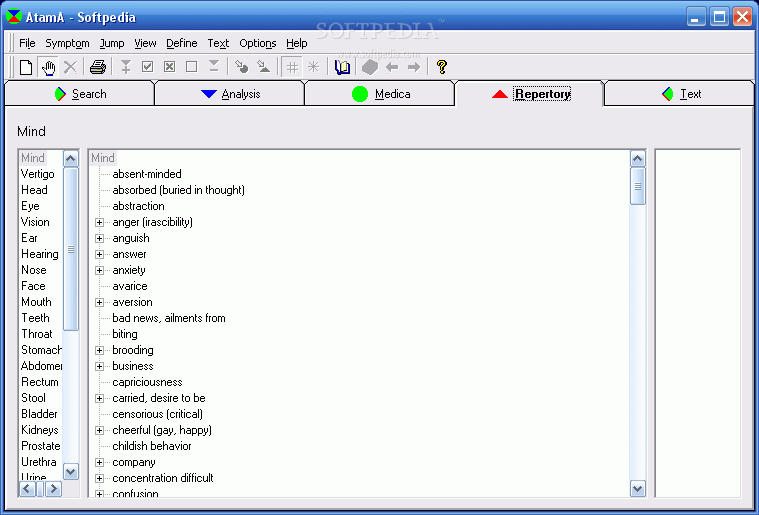Select bad news, ailments from rubric
This screenshot has width=759, height=515.
169,318
